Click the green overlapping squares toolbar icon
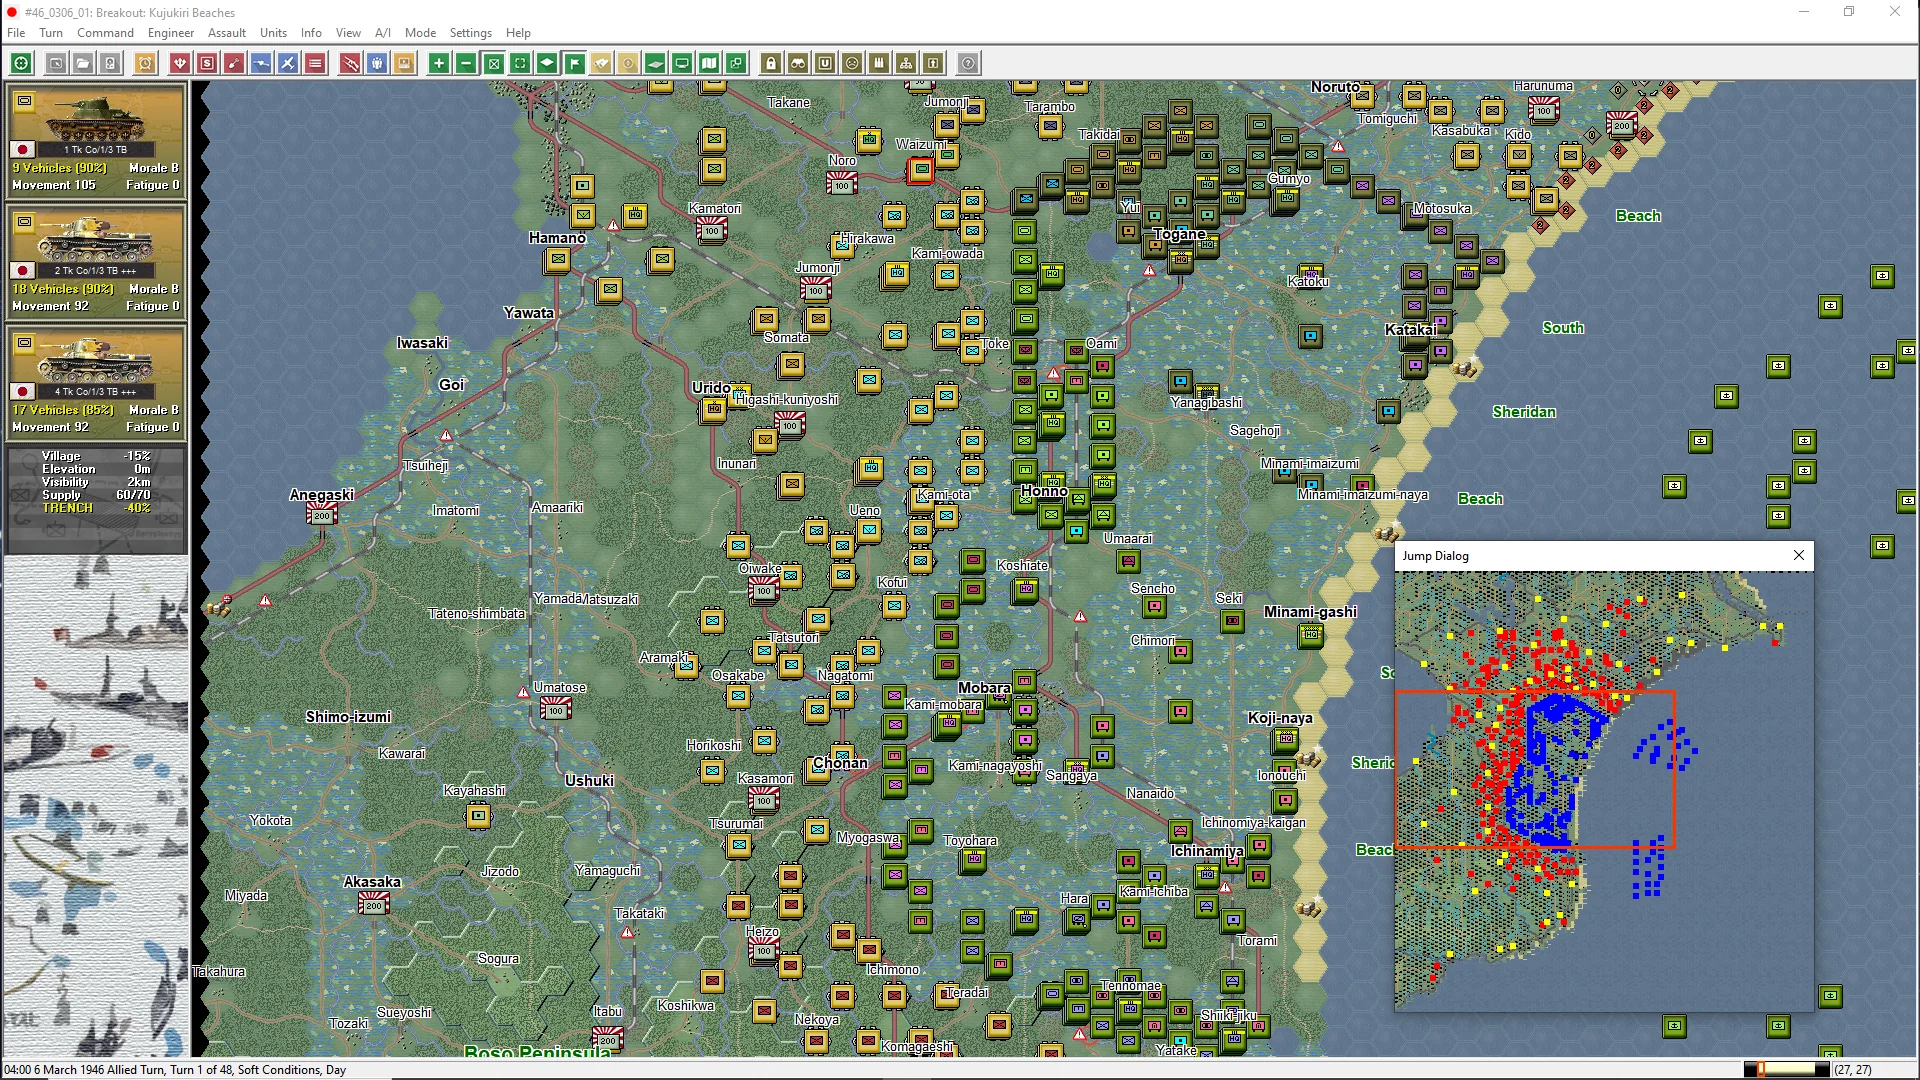Image resolution: width=1920 pixels, height=1080 pixels. tap(736, 64)
